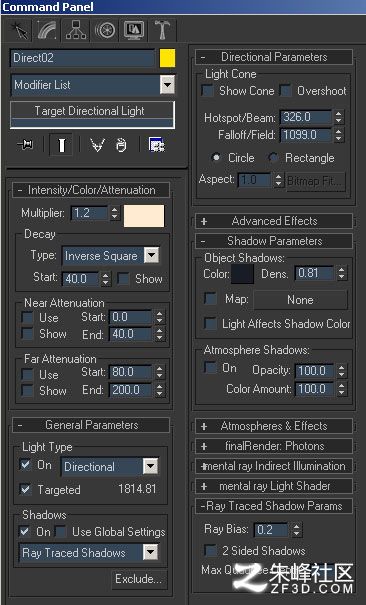This screenshot has width=366, height=605.
Task: Enable Far Attenuation Show checkbox
Action: [27, 390]
